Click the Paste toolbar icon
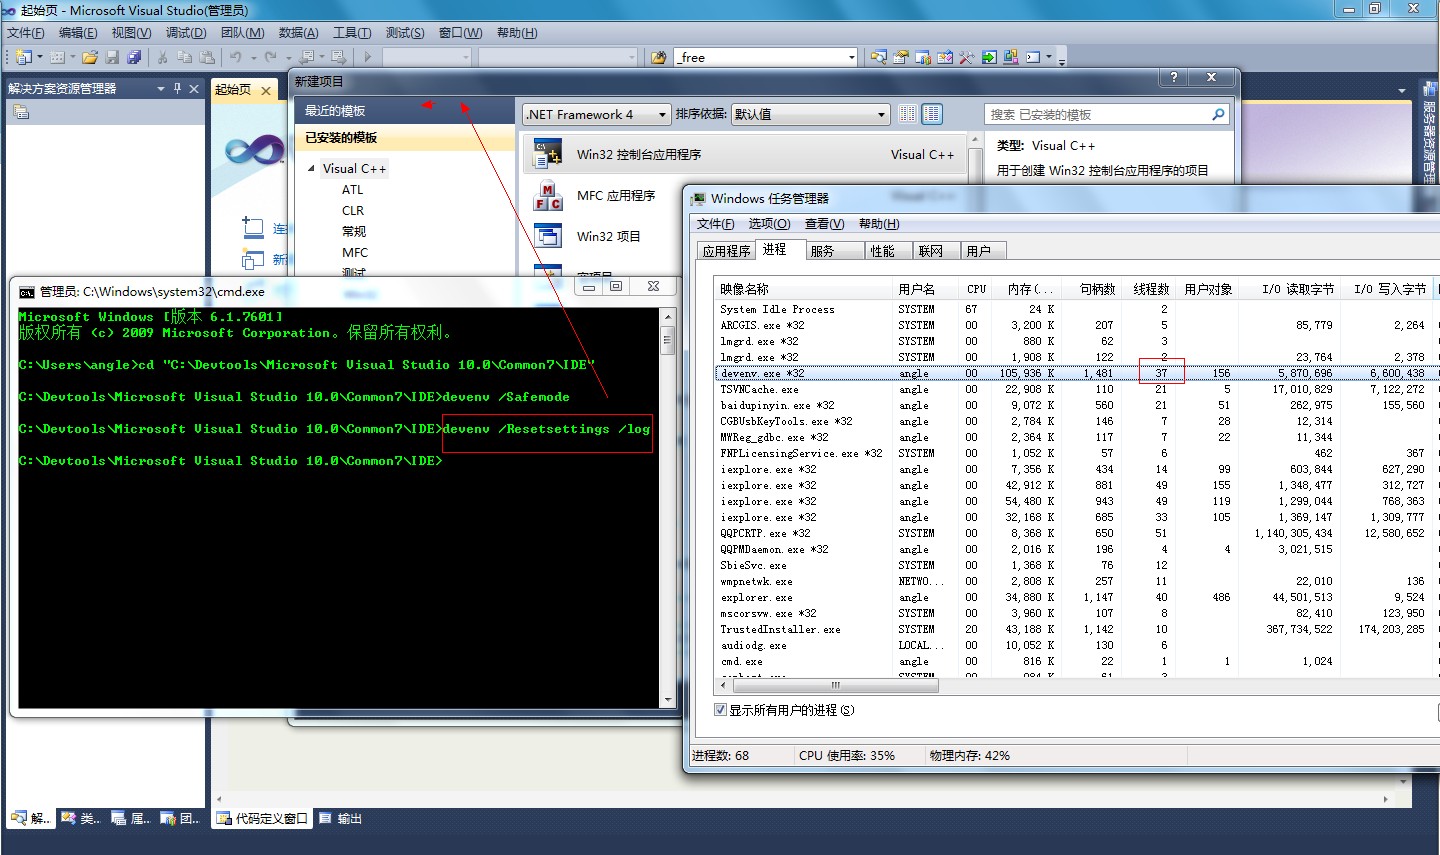Screen dimensions: 1440x855 click(206, 57)
